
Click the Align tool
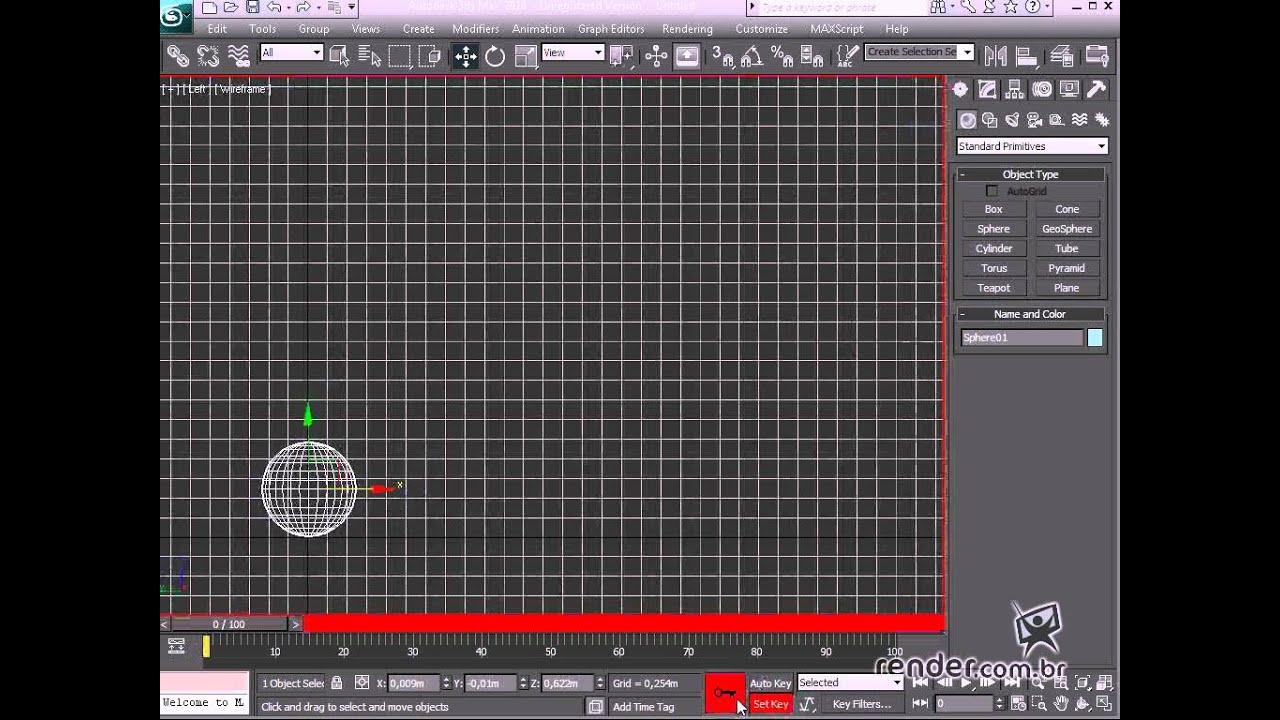[x=1026, y=56]
